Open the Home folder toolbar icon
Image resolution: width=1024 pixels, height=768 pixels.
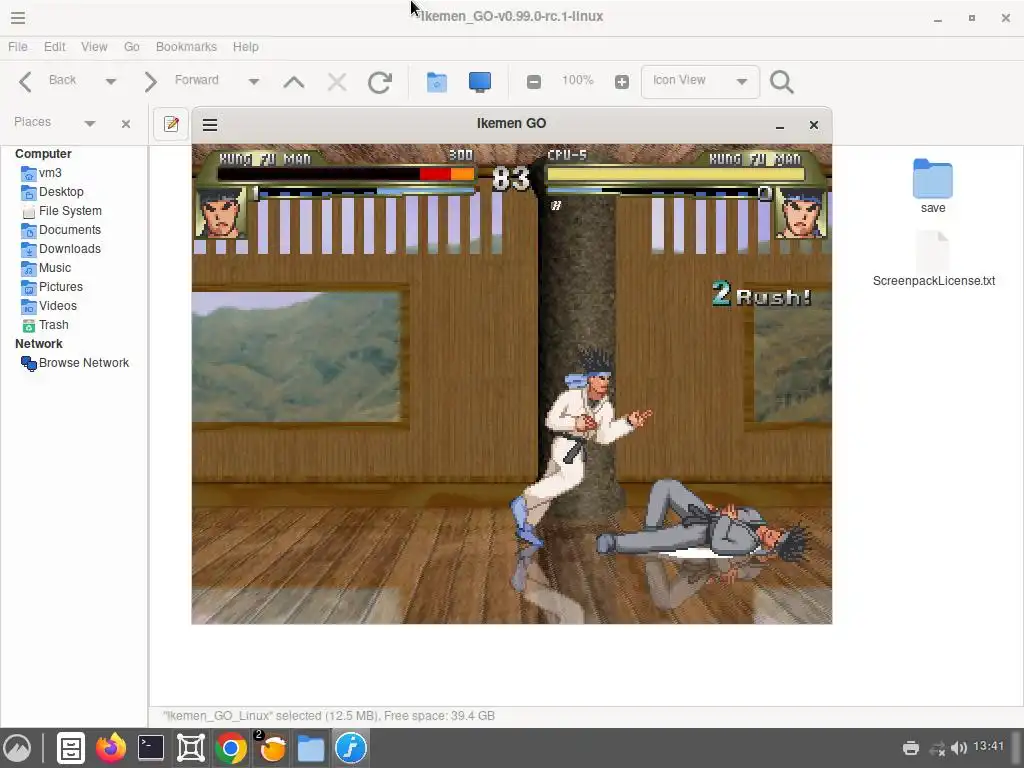point(436,82)
